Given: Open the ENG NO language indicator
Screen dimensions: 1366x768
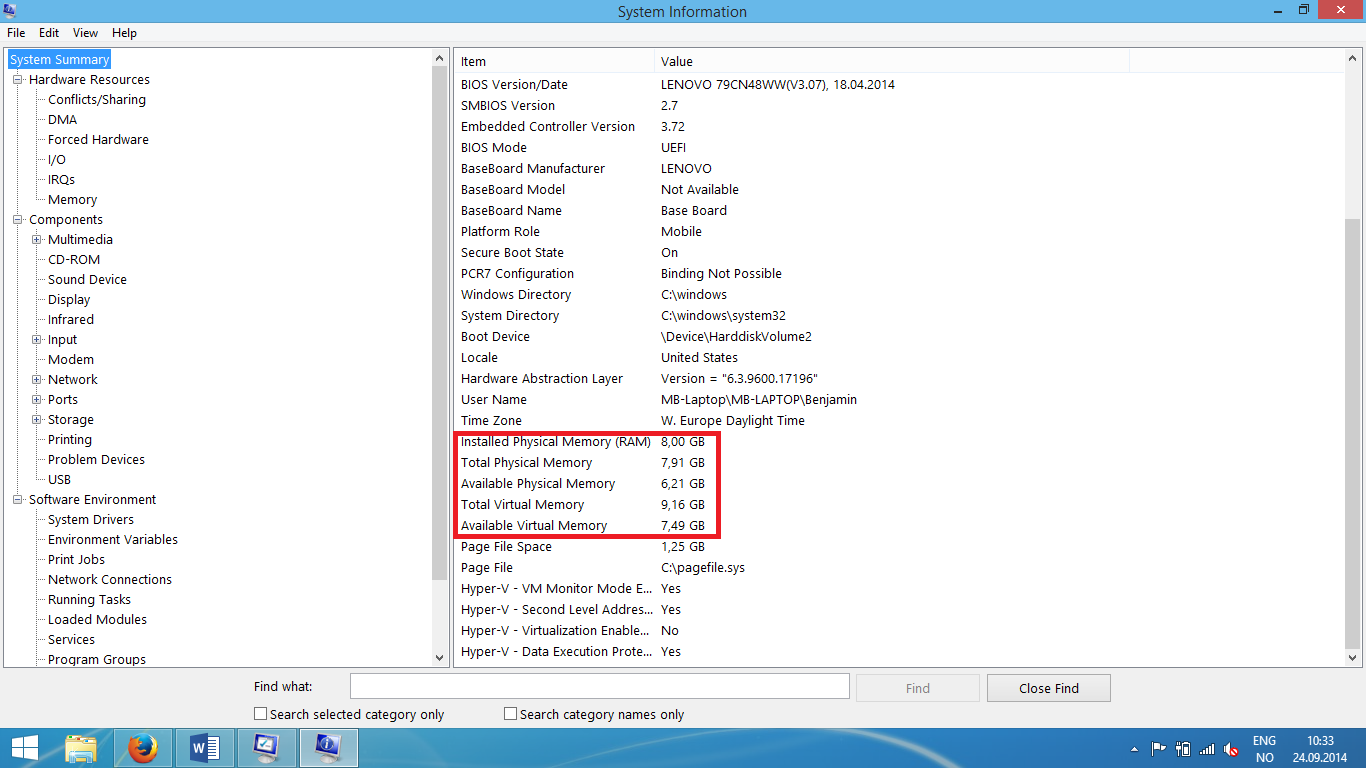Looking at the screenshot, I should (x=1264, y=749).
